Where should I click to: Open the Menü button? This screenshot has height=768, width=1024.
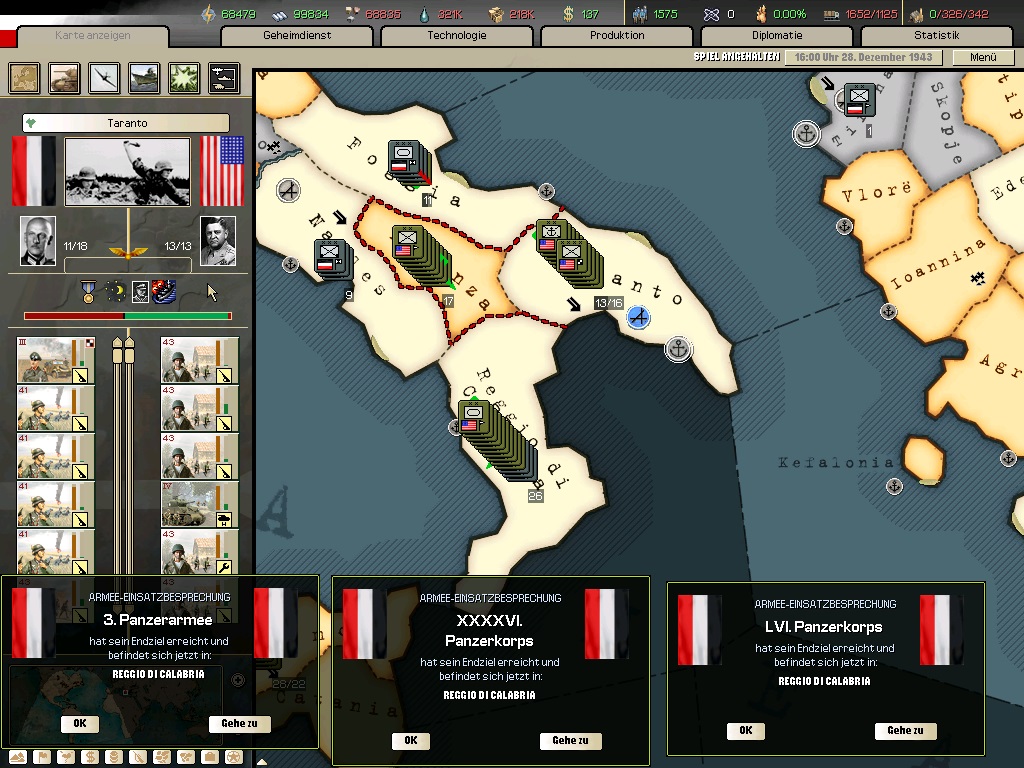(983, 57)
